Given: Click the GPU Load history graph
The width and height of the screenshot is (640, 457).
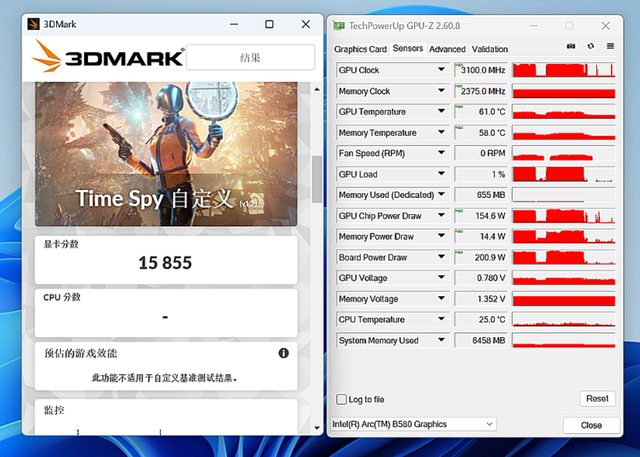Looking at the screenshot, I should [x=564, y=174].
